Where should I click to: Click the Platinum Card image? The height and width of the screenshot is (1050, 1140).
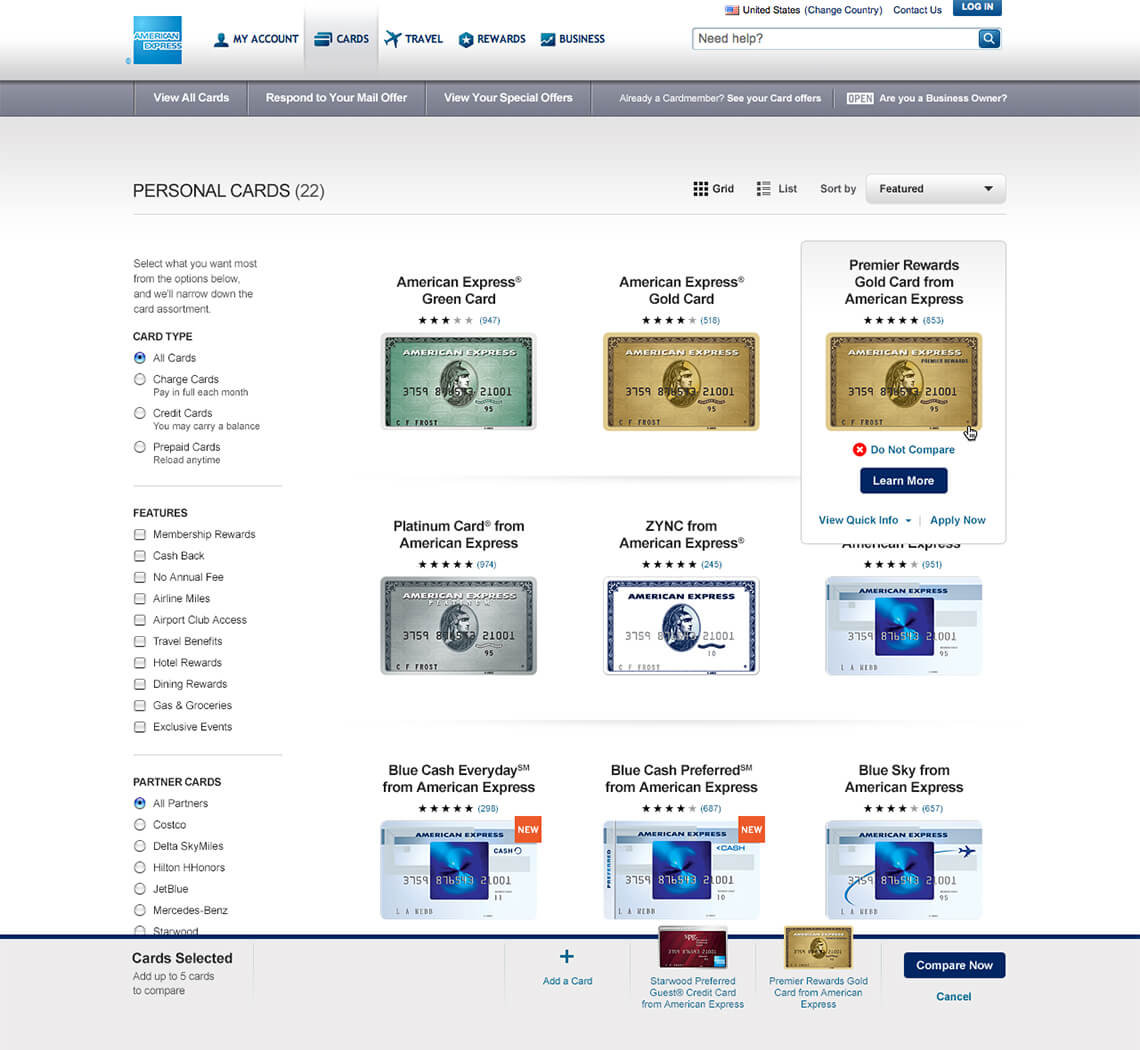(459, 626)
